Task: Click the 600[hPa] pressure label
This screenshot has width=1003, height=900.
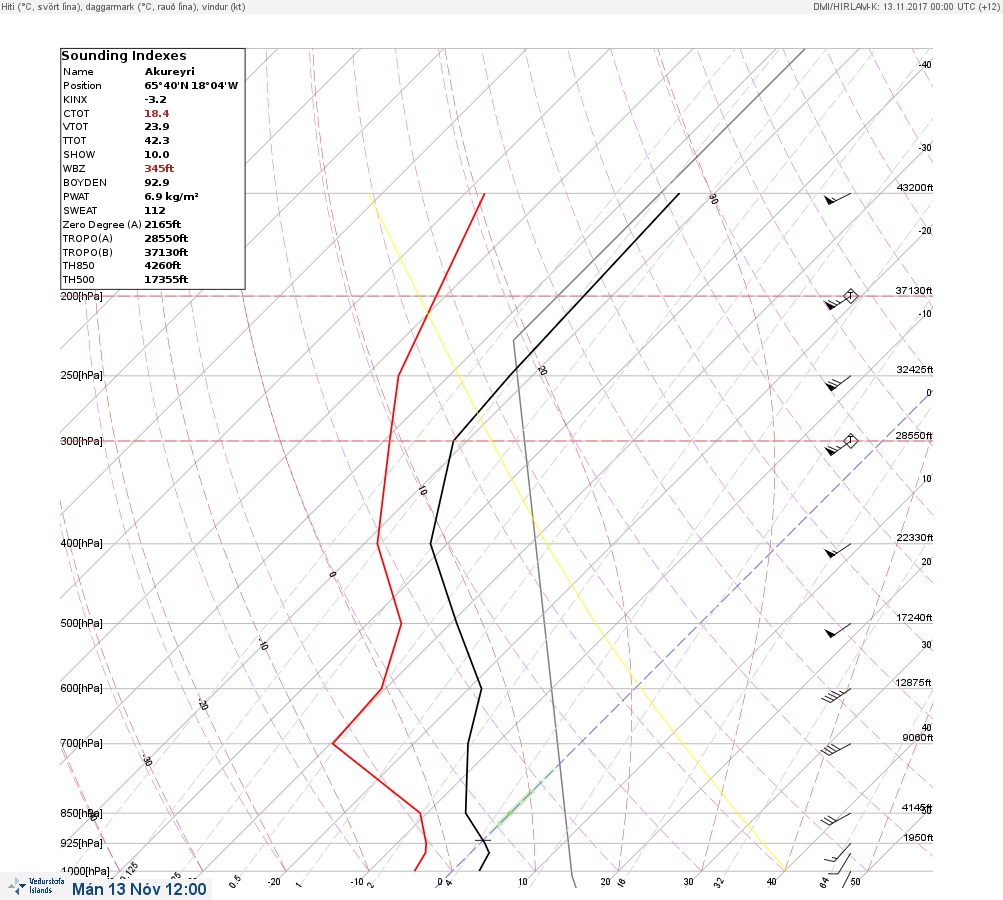Action: tap(81, 688)
